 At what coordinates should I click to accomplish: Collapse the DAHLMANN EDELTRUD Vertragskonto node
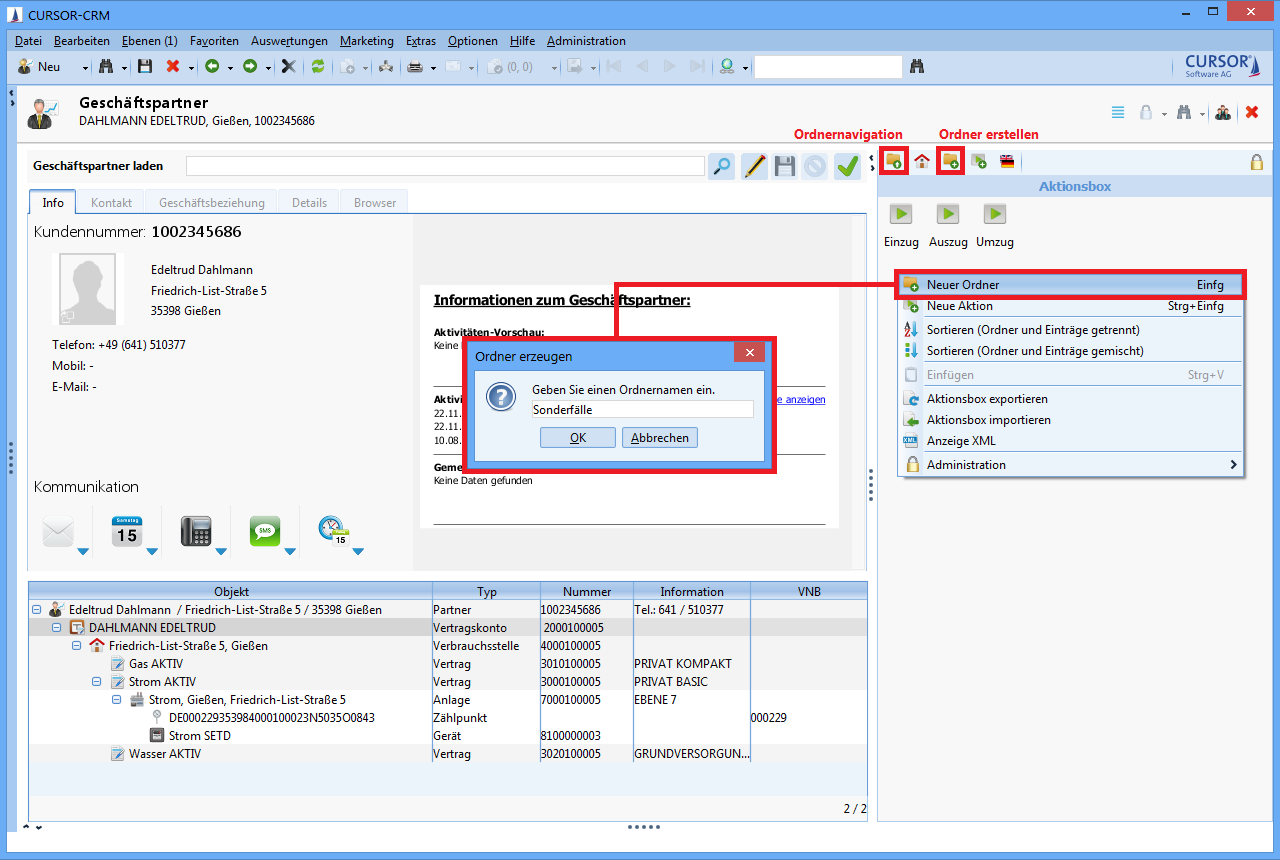point(57,628)
